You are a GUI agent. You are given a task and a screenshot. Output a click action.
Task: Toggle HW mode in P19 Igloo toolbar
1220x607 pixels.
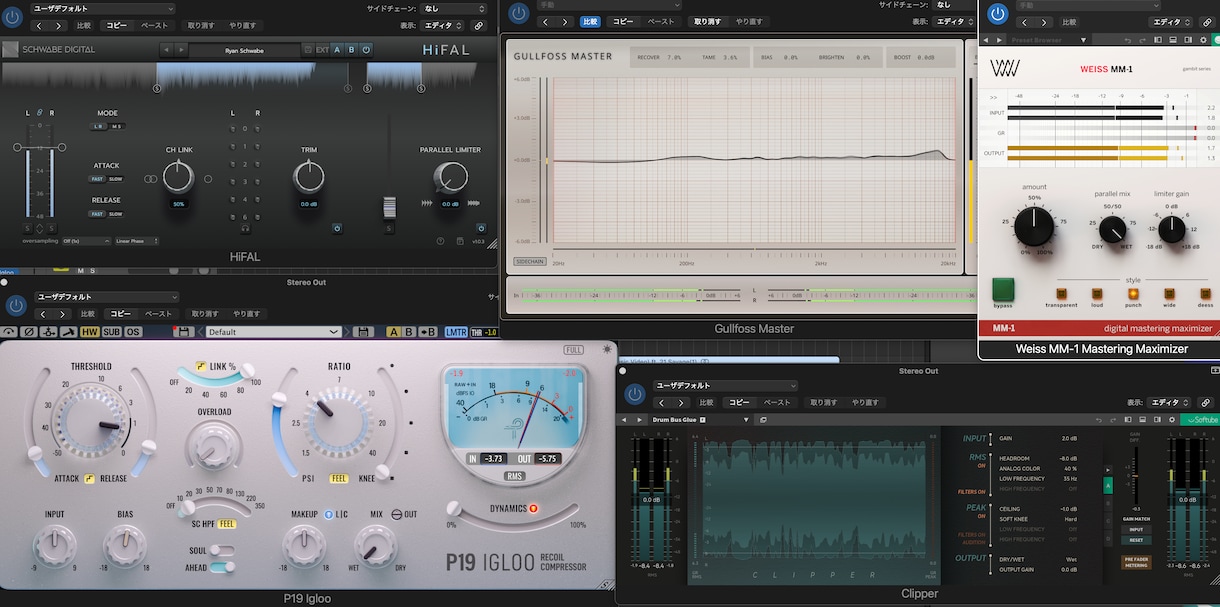tap(89, 332)
